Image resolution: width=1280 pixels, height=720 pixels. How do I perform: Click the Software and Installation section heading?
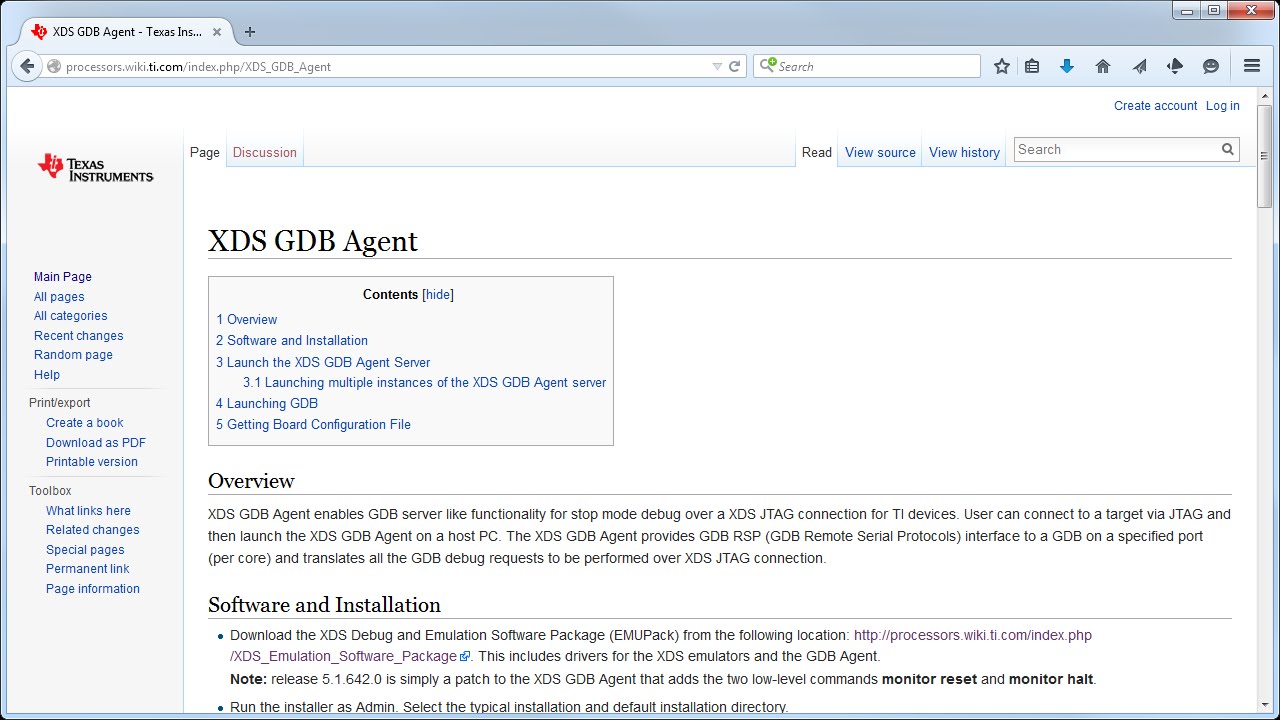(x=324, y=605)
